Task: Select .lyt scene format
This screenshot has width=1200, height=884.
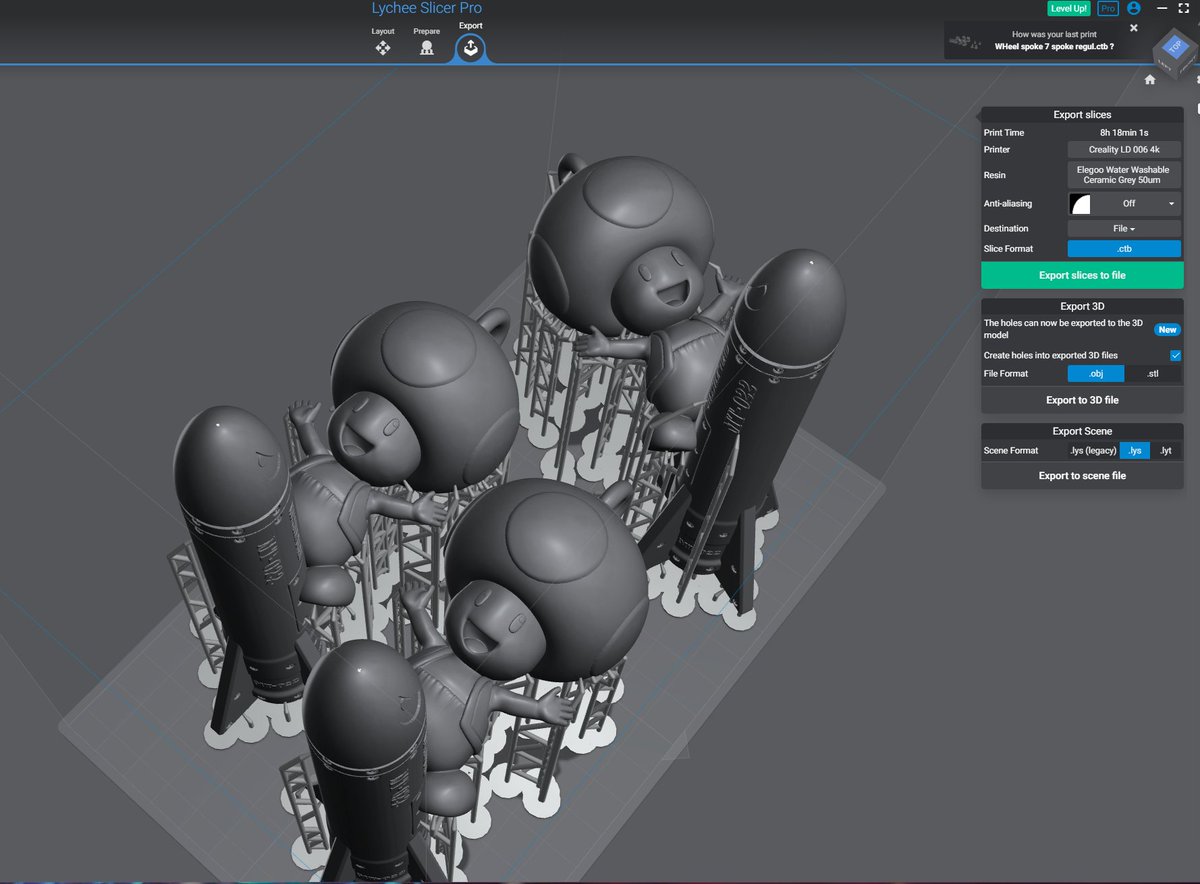Action: point(1165,450)
